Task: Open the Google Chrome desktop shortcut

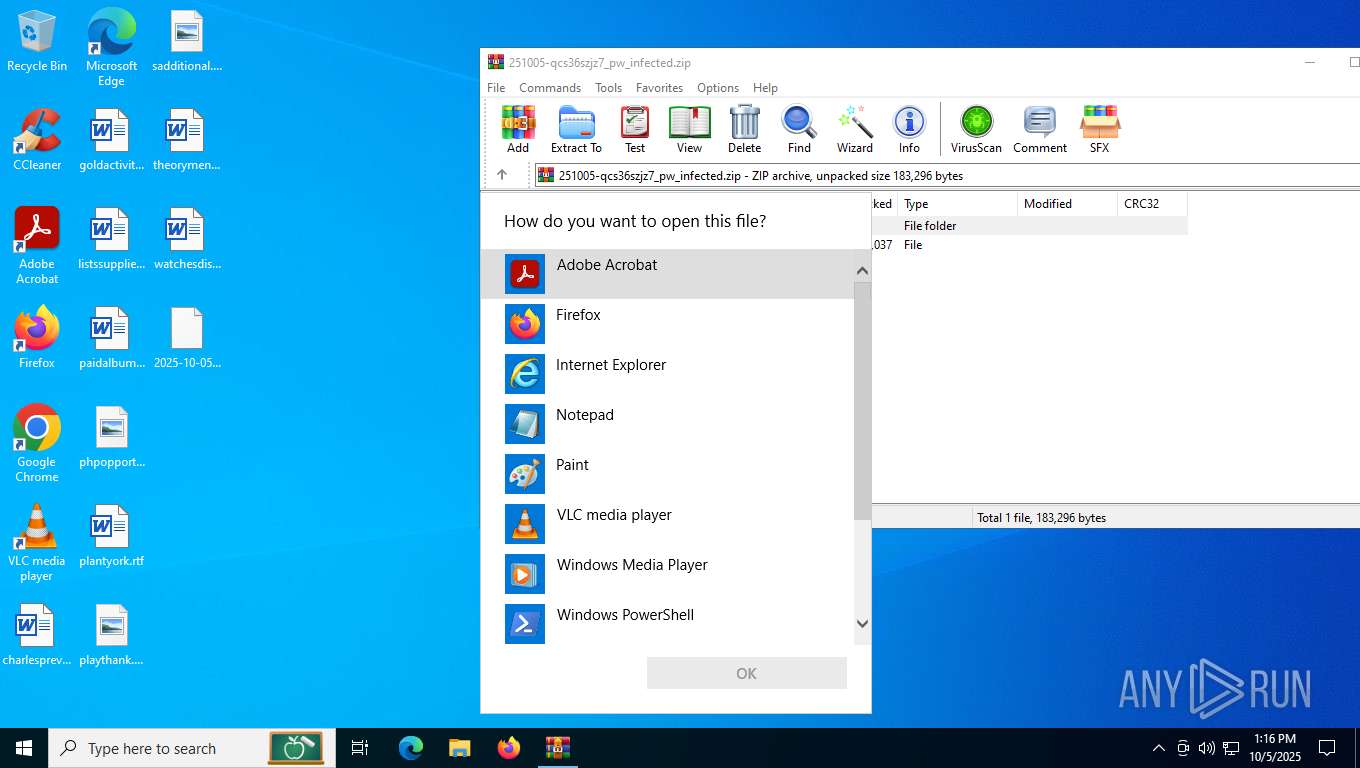Action: tap(37, 444)
